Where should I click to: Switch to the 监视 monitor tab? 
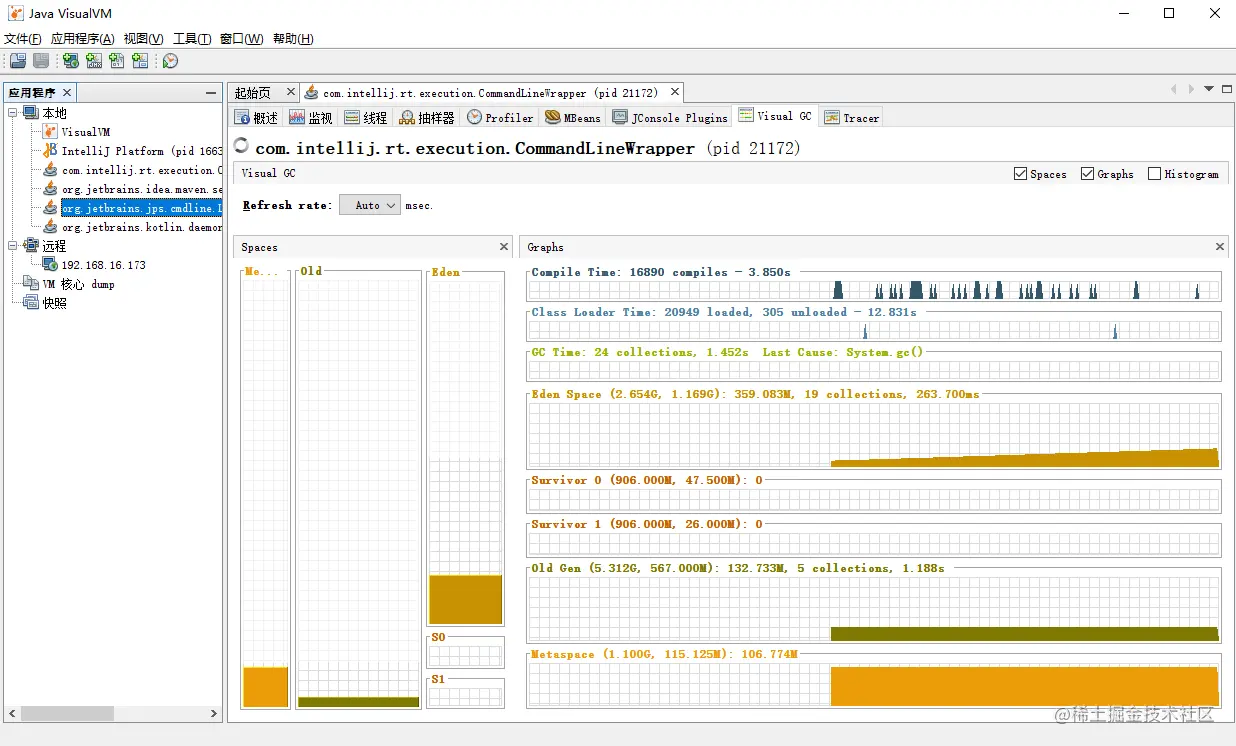point(311,117)
